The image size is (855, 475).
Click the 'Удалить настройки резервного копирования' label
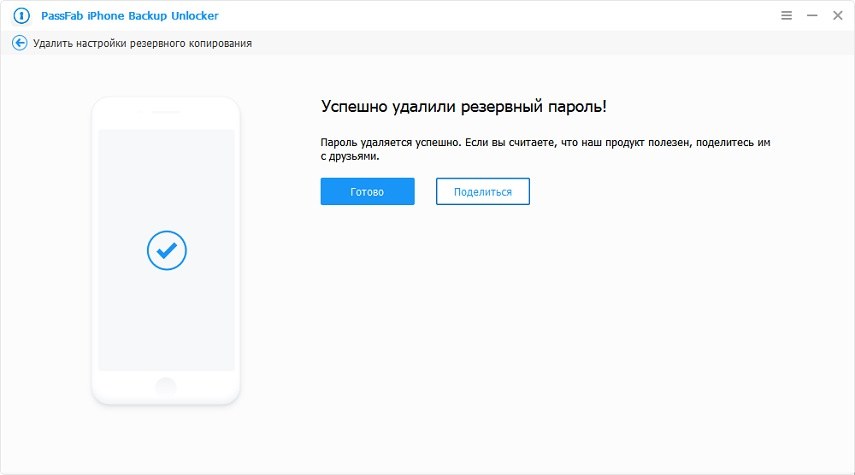[x=142, y=44]
